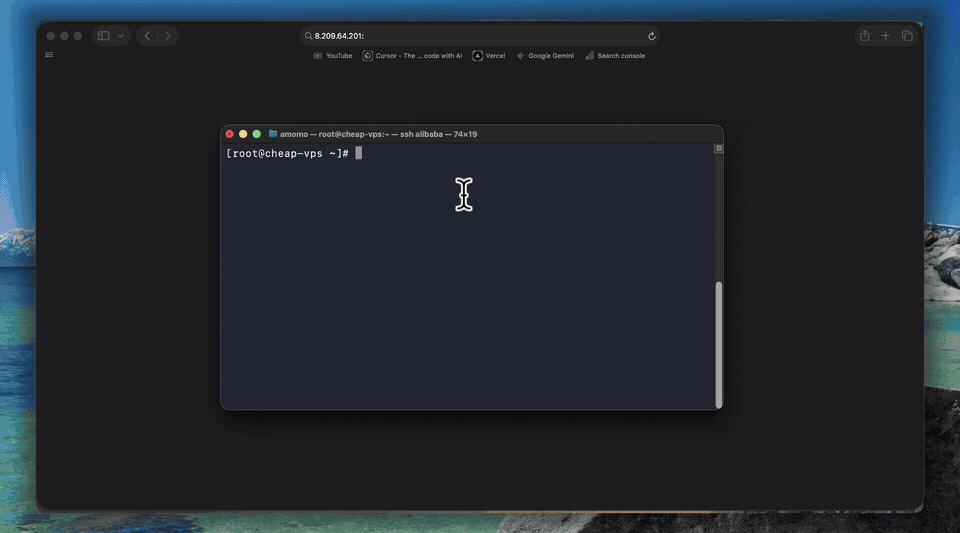Open the sidebar options dropdown arrow

(121, 36)
